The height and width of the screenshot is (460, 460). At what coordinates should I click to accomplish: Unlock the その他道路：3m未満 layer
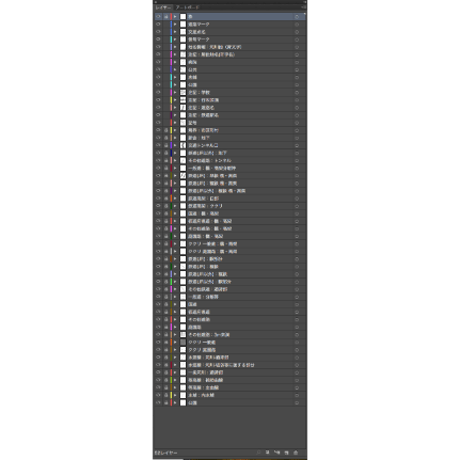166,335
